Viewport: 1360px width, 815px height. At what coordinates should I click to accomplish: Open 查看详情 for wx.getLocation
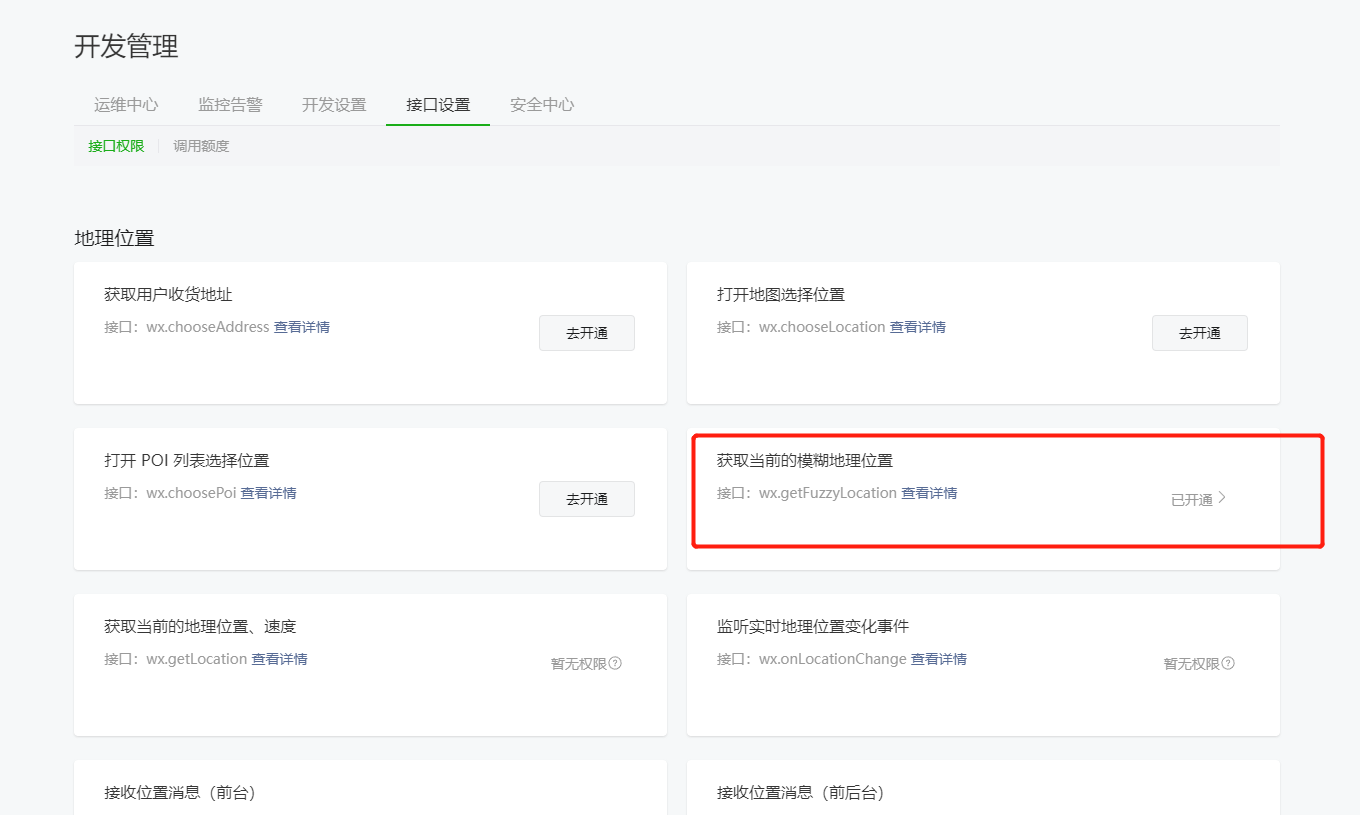280,659
